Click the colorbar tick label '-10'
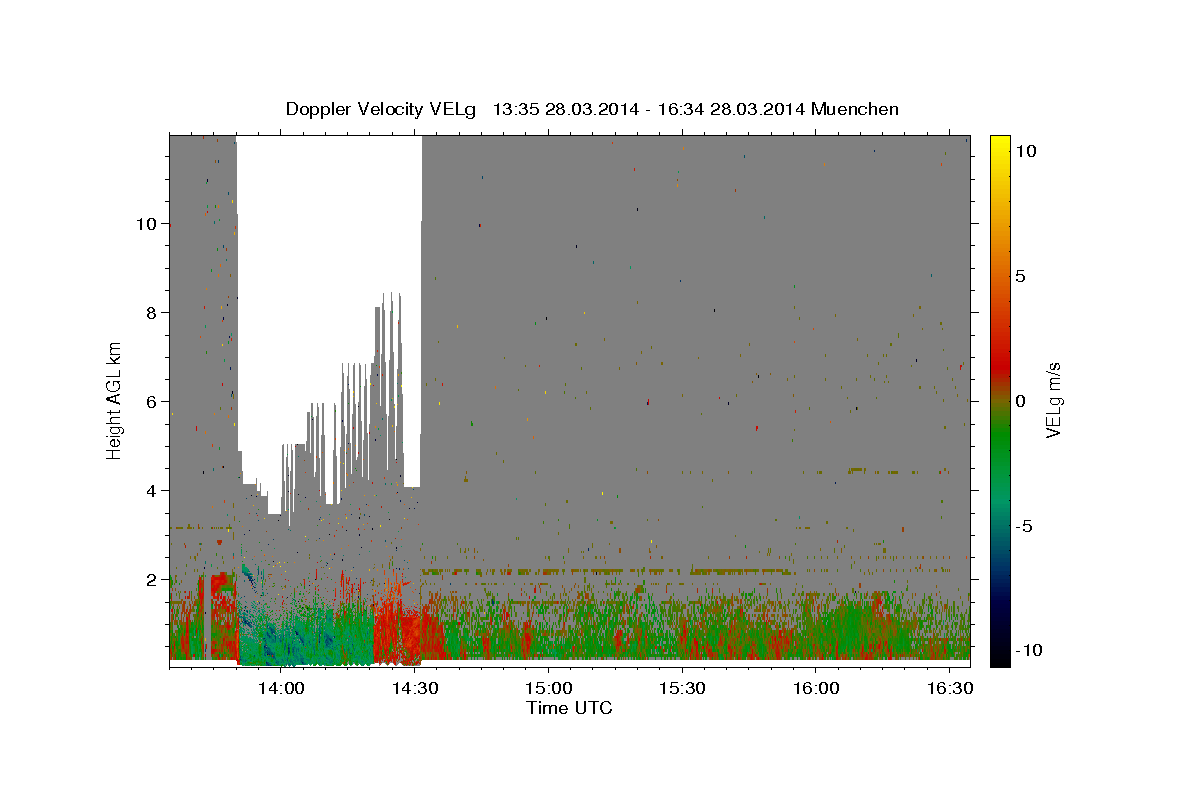Image resolution: width=1200 pixels, height=800 pixels. click(1027, 650)
